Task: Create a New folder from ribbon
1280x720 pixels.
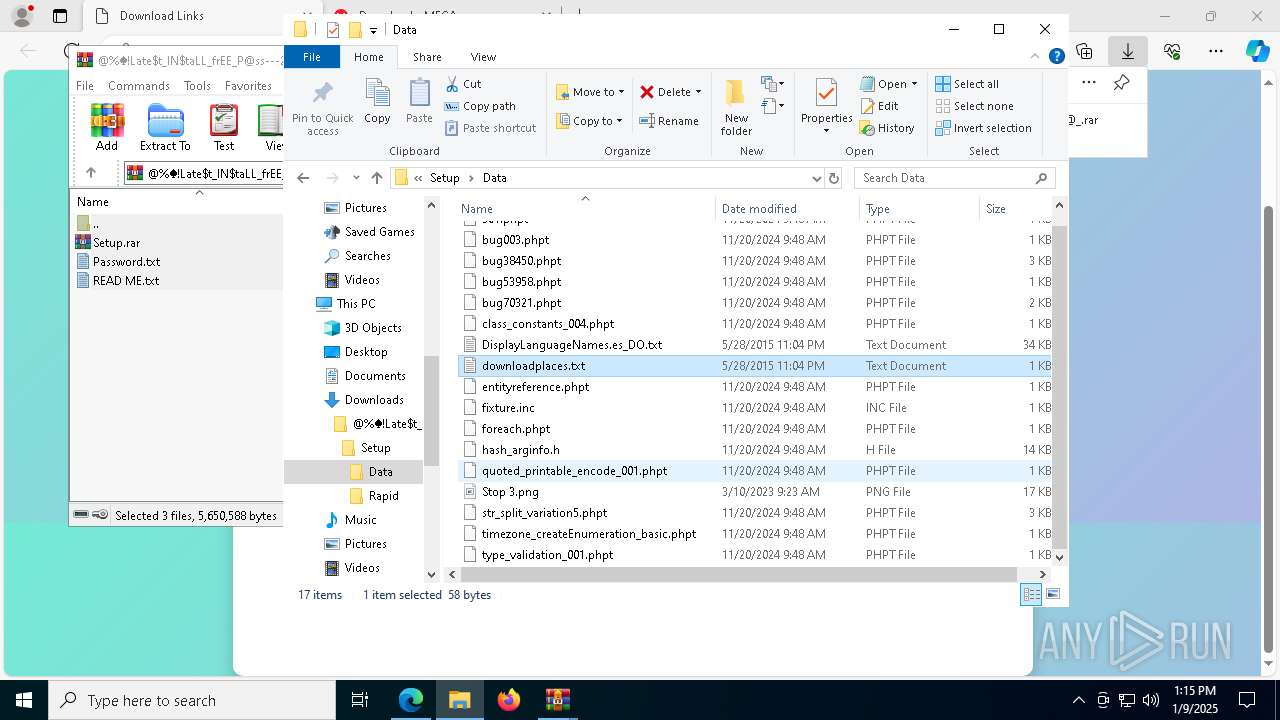Action: pos(736,107)
